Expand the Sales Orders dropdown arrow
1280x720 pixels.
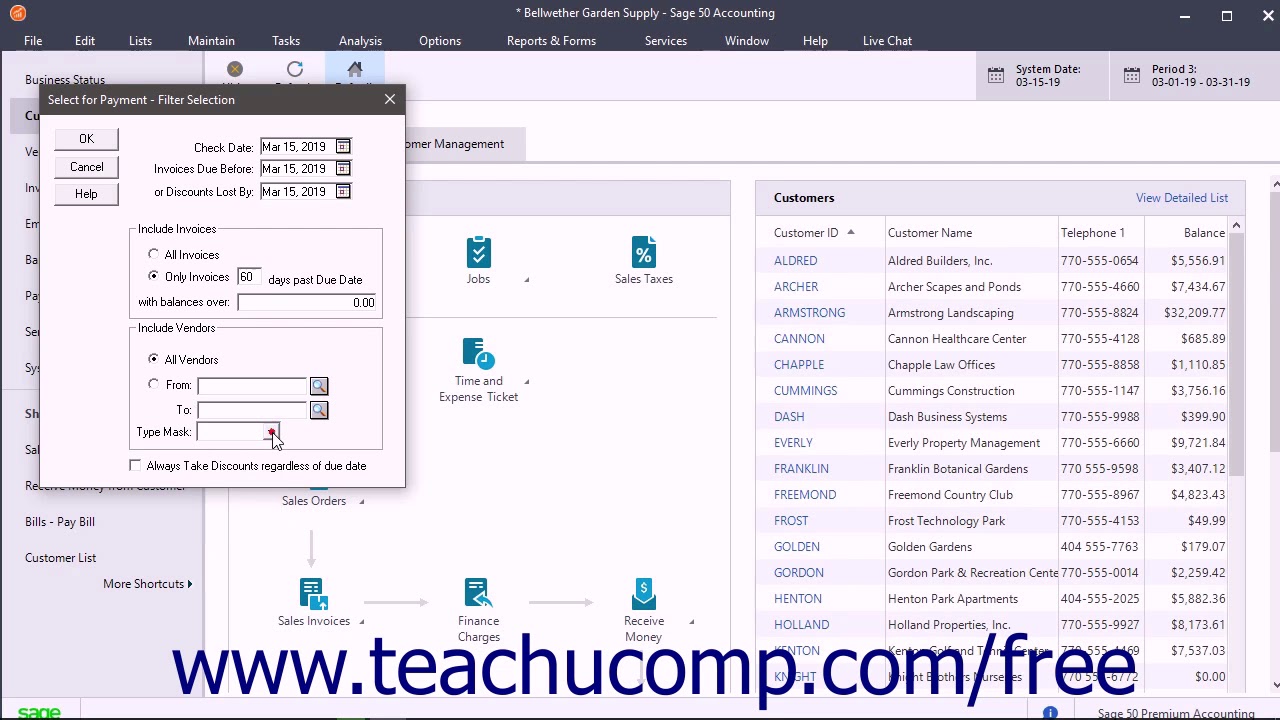(361, 501)
